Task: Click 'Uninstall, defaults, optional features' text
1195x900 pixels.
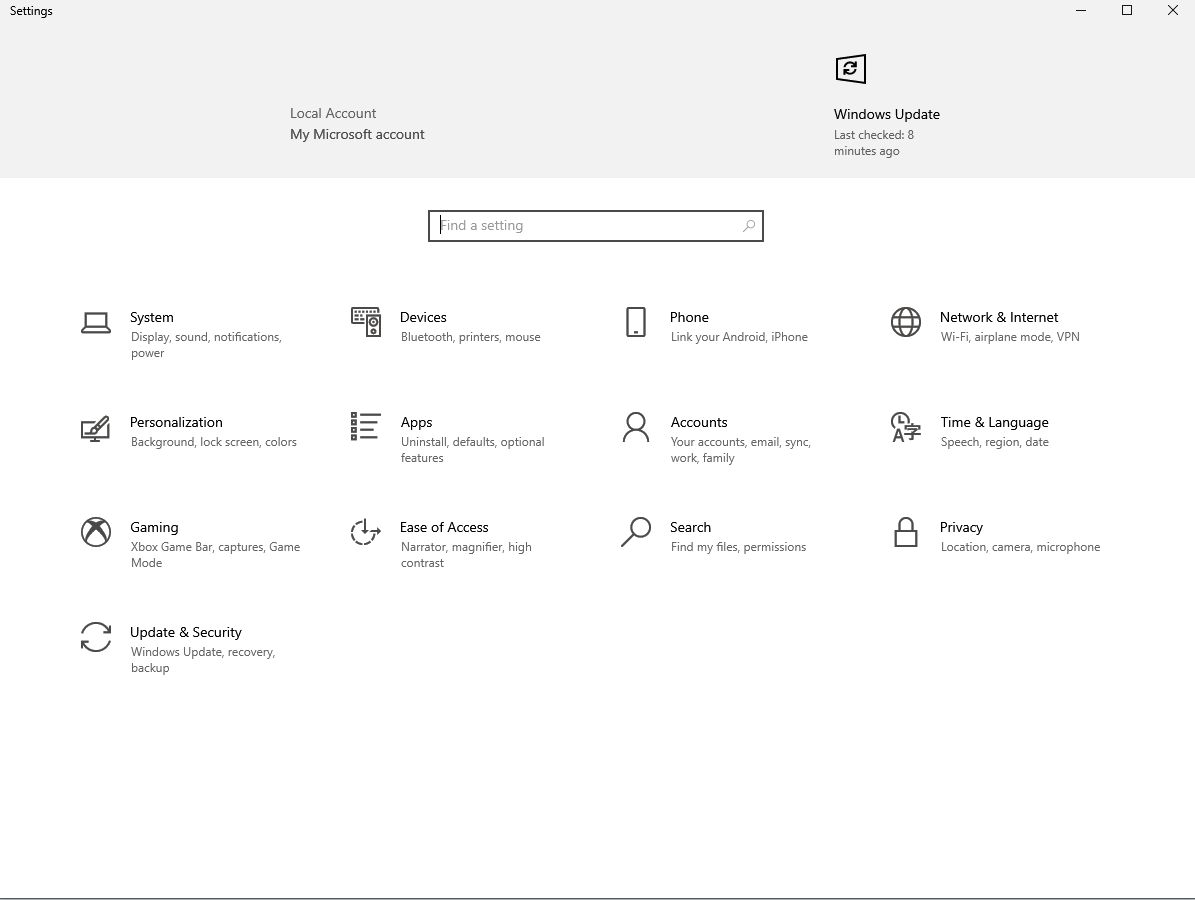Action: [x=473, y=450]
